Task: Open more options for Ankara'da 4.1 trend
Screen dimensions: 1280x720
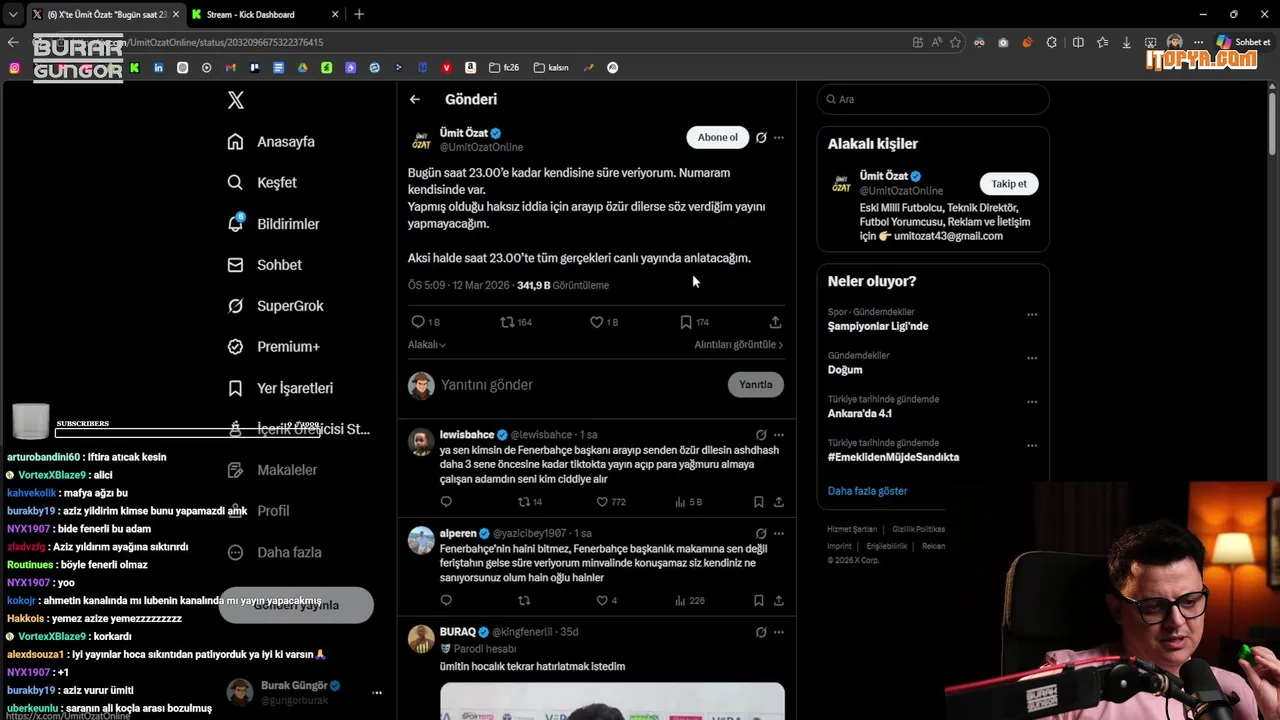Action: click(x=1032, y=402)
